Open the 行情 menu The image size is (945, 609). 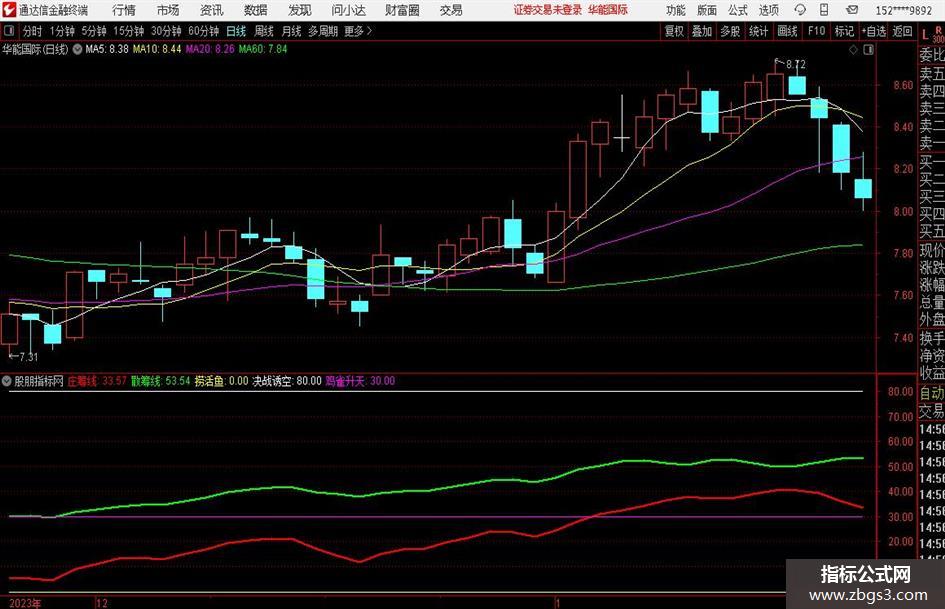[x=124, y=10]
